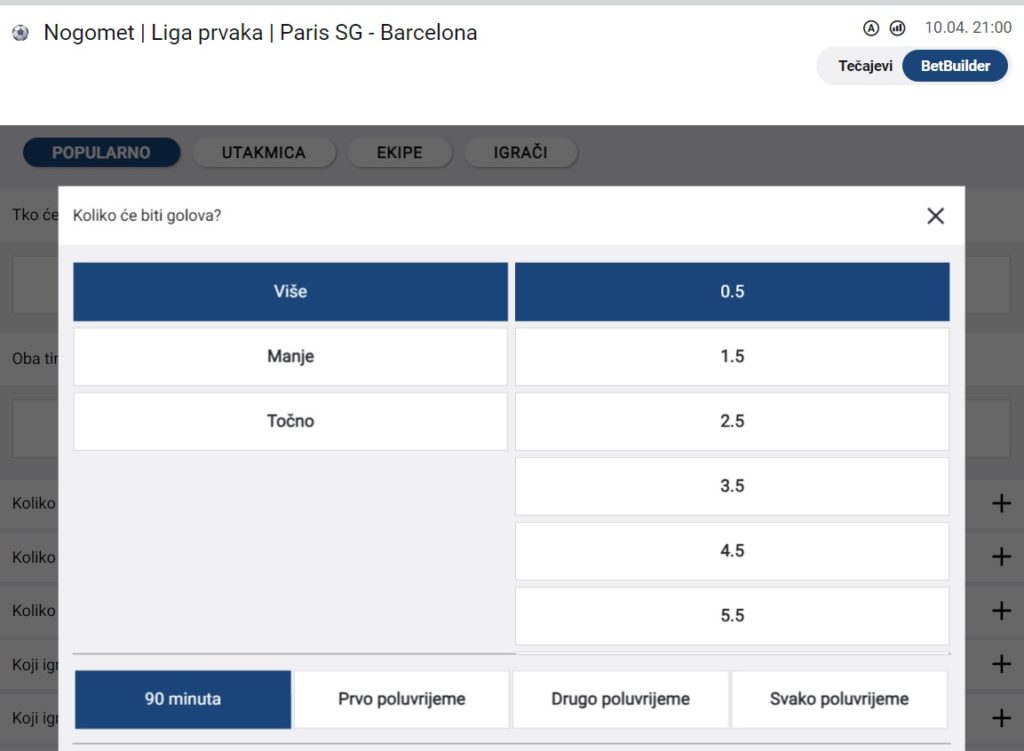Click the soccer ball icon in the header
Viewport: 1024px width, 751px height.
tap(18, 32)
